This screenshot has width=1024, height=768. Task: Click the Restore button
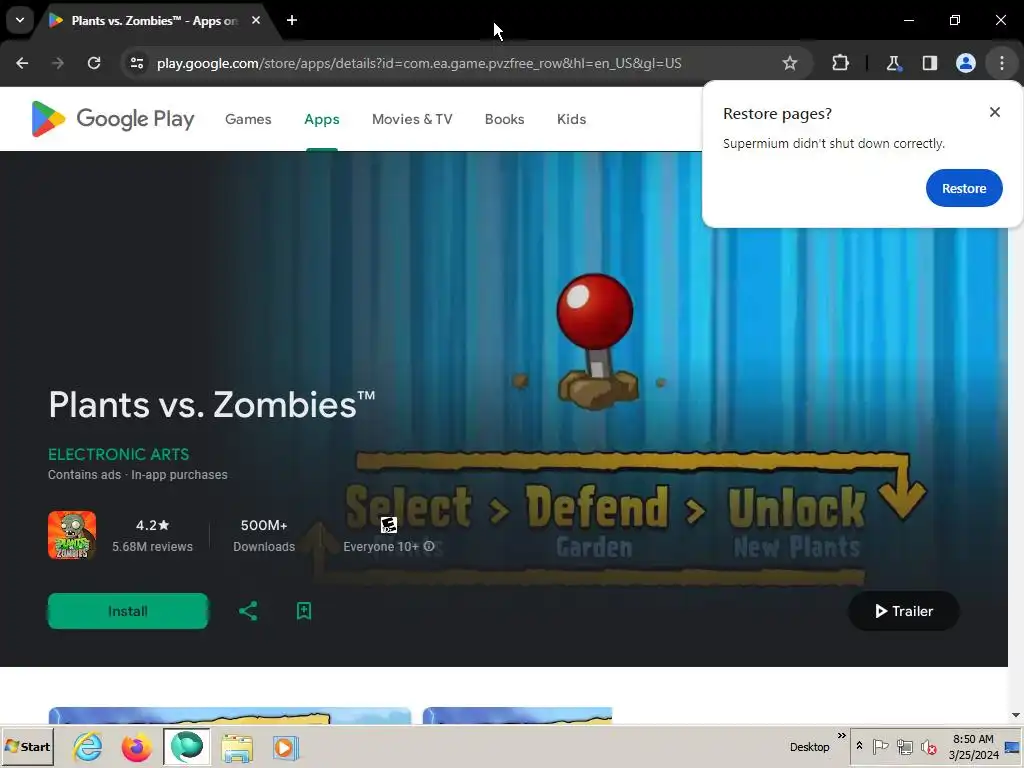point(964,188)
